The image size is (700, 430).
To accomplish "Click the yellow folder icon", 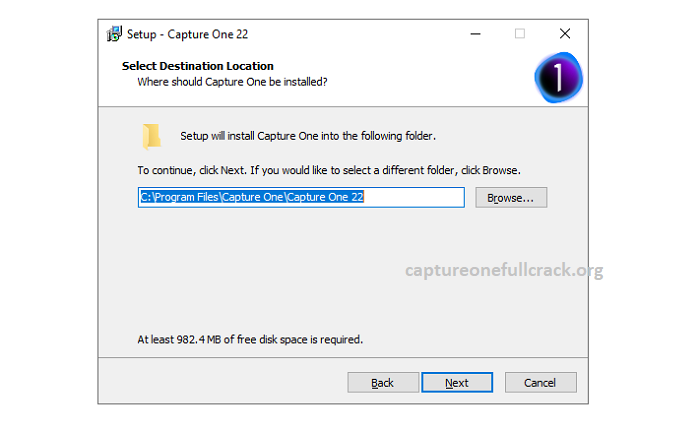I will tap(152, 136).
